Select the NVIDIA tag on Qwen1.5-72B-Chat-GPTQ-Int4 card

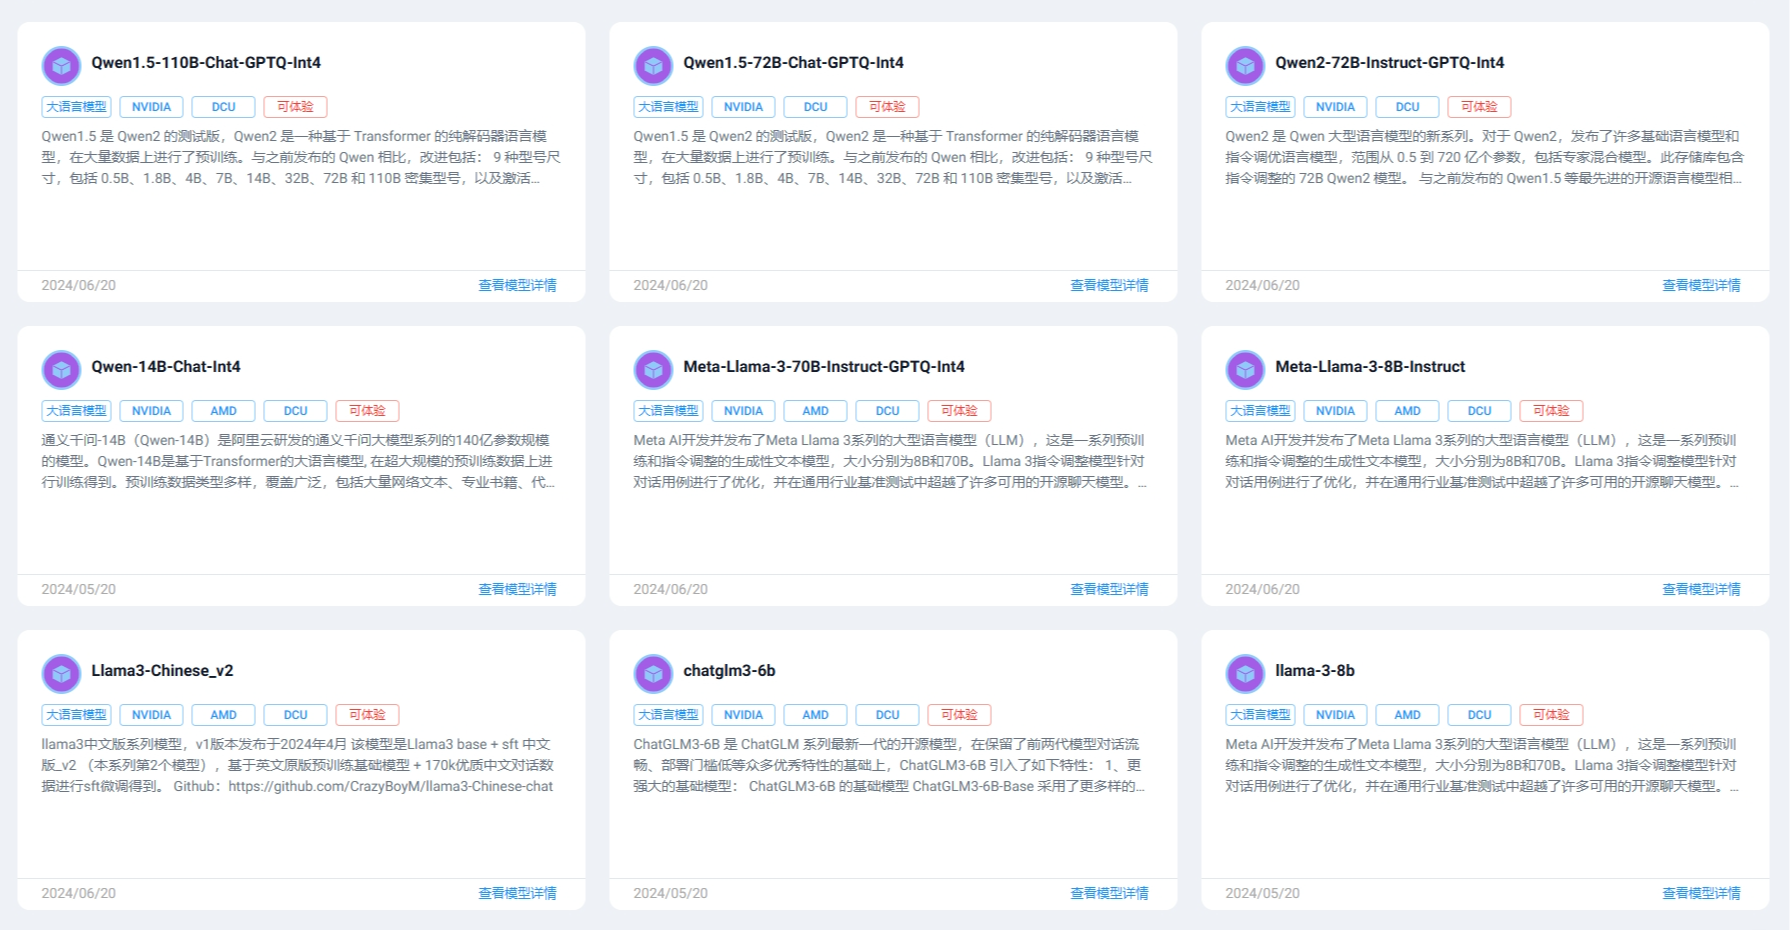(x=743, y=107)
